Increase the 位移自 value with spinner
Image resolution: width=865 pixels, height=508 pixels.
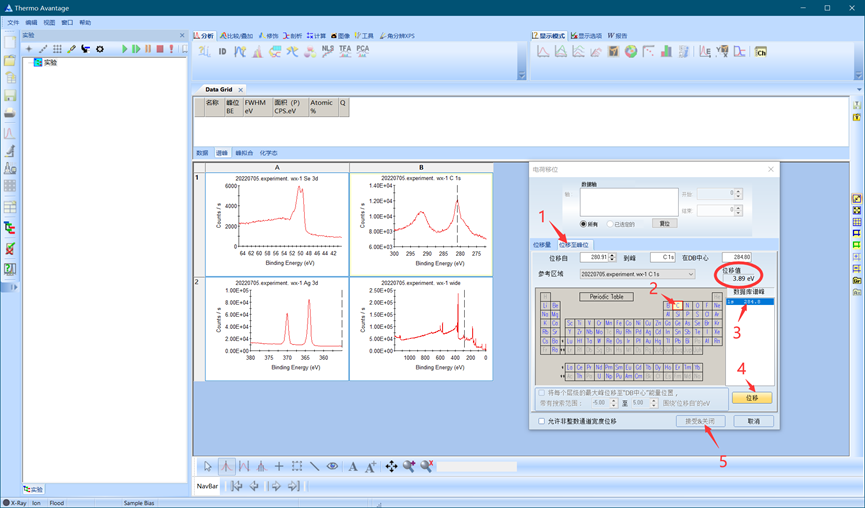612,255
